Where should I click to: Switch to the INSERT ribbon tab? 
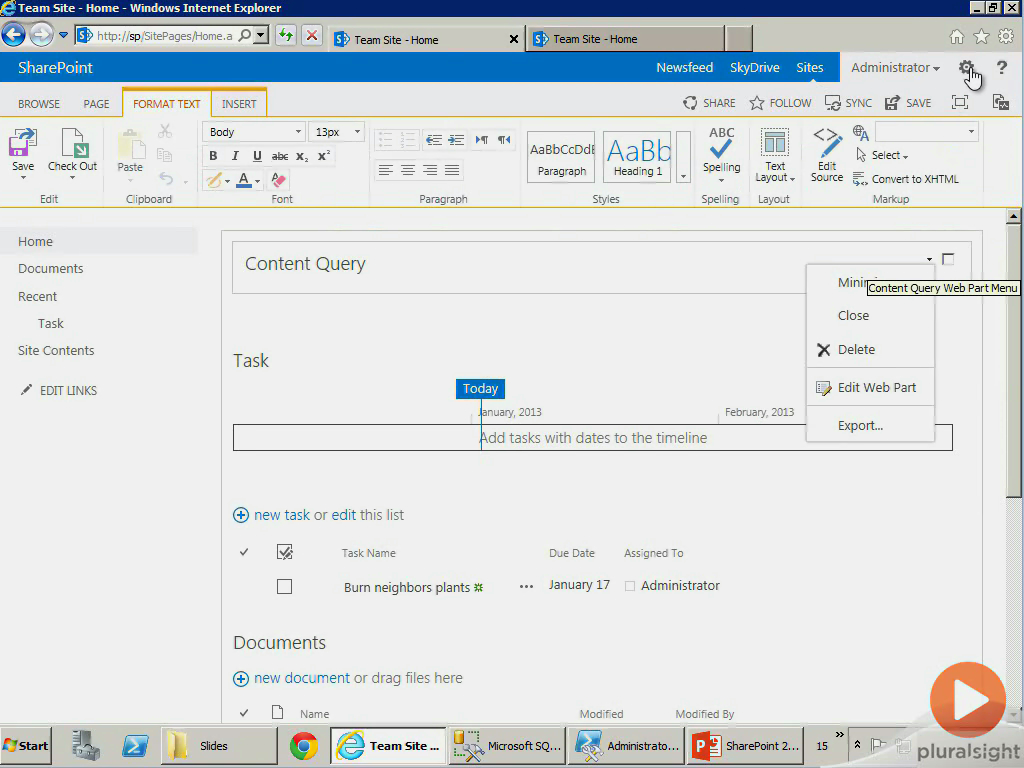pos(238,104)
